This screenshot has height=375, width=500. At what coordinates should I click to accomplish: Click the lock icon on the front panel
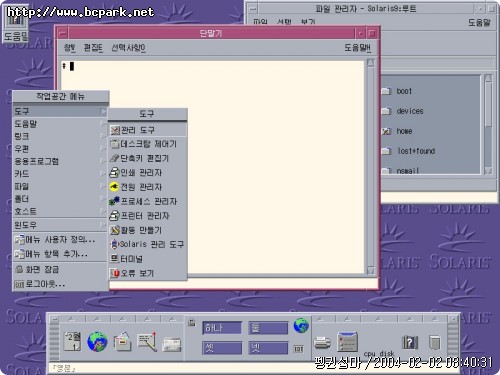tap(192, 322)
